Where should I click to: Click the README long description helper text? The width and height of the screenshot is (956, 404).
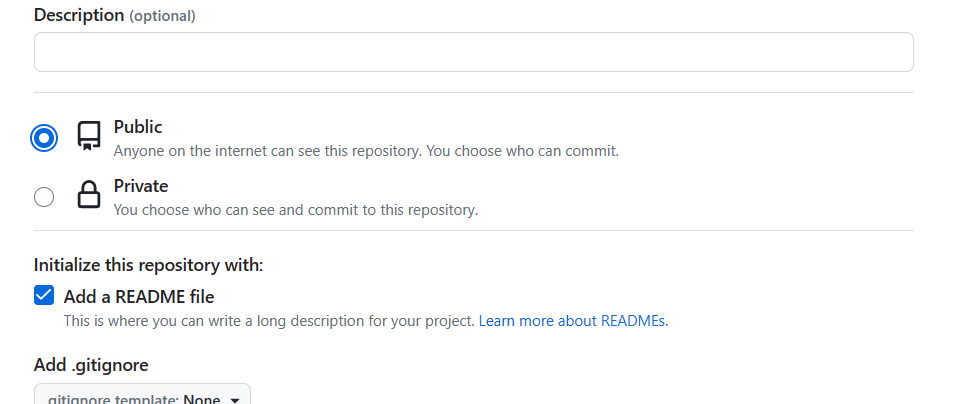[x=269, y=321]
